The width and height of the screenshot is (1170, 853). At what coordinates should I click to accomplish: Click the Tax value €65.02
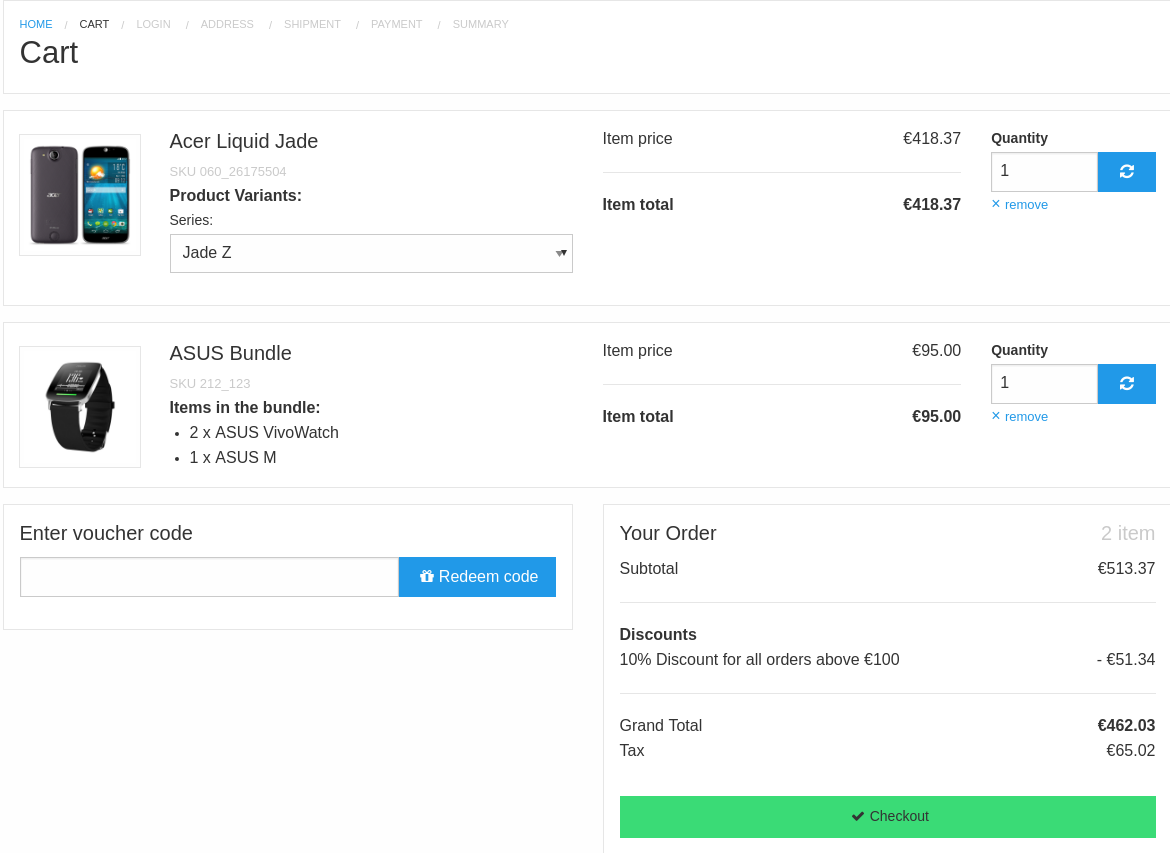pyautogui.click(x=1130, y=751)
